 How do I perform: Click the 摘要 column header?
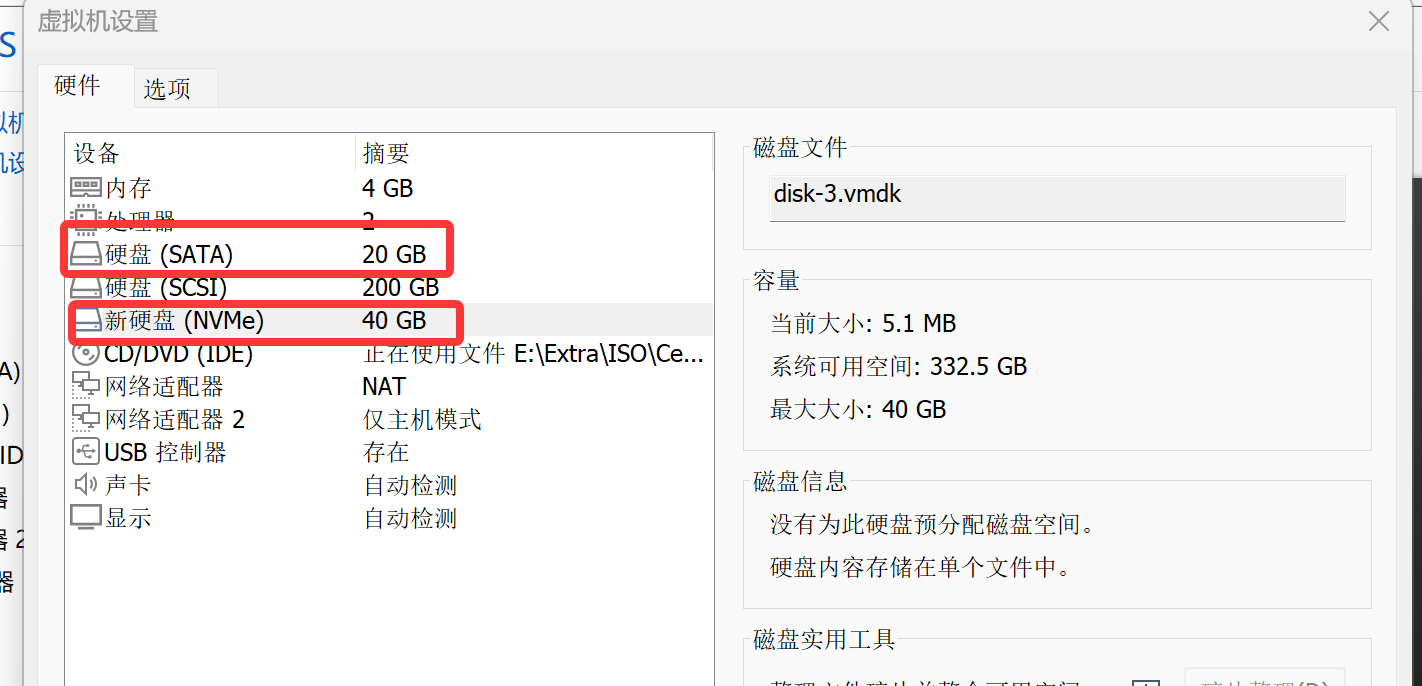tap(386, 153)
